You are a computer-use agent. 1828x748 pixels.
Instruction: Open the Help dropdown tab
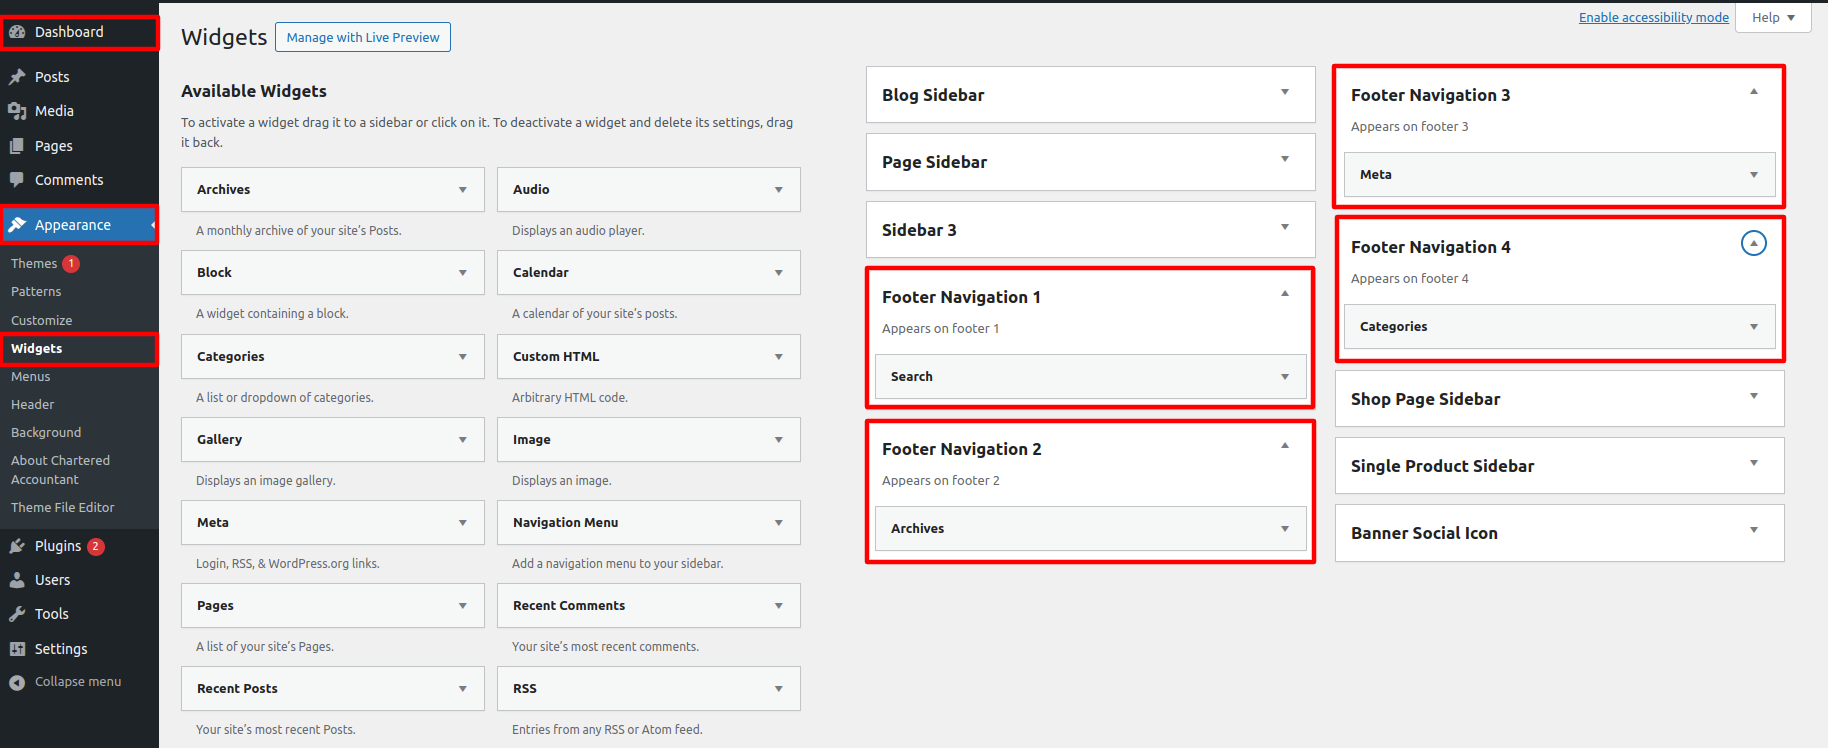(x=1773, y=18)
